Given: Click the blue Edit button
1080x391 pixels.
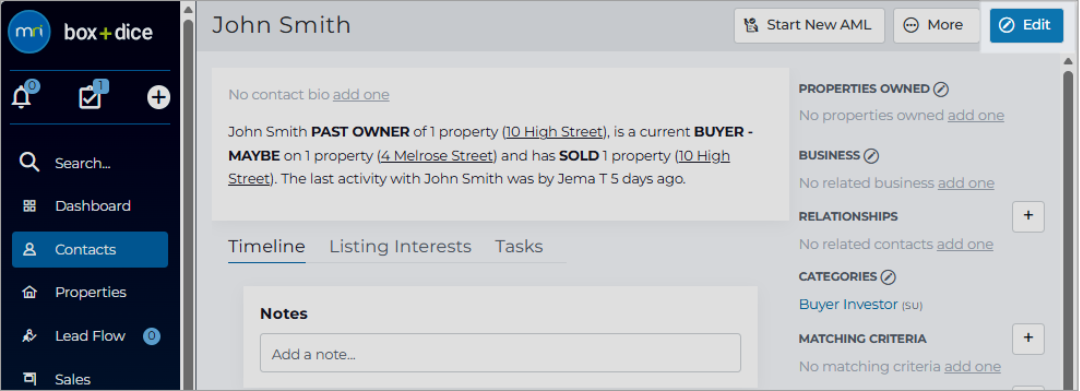Looking at the screenshot, I should click(1026, 25).
